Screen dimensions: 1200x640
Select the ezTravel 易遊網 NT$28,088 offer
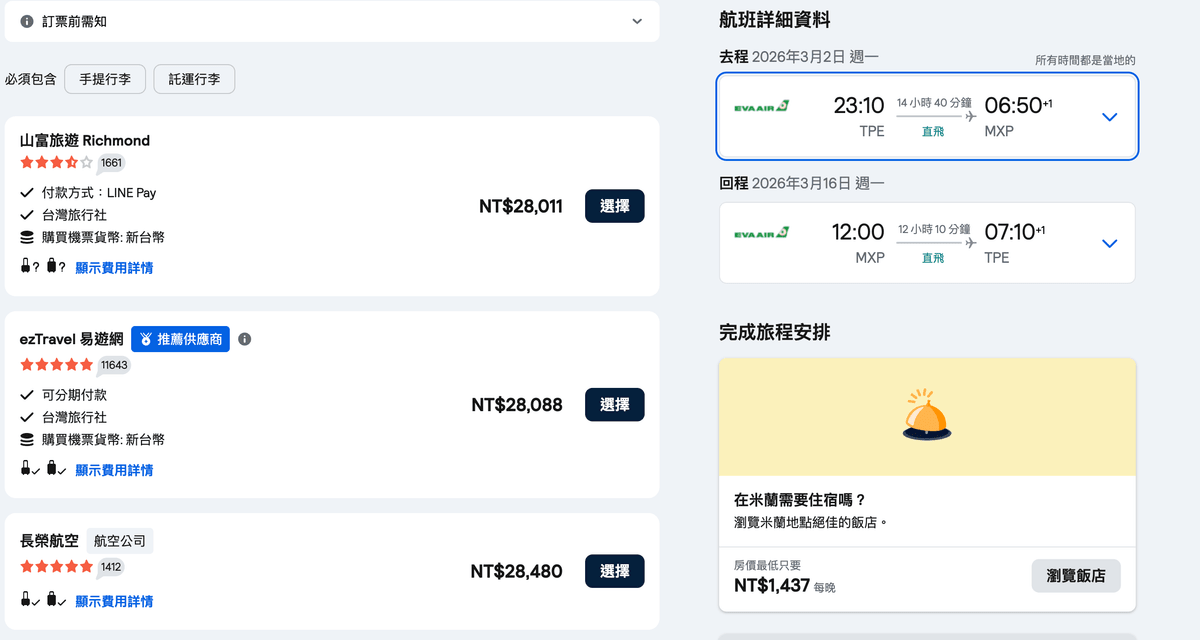[614, 404]
